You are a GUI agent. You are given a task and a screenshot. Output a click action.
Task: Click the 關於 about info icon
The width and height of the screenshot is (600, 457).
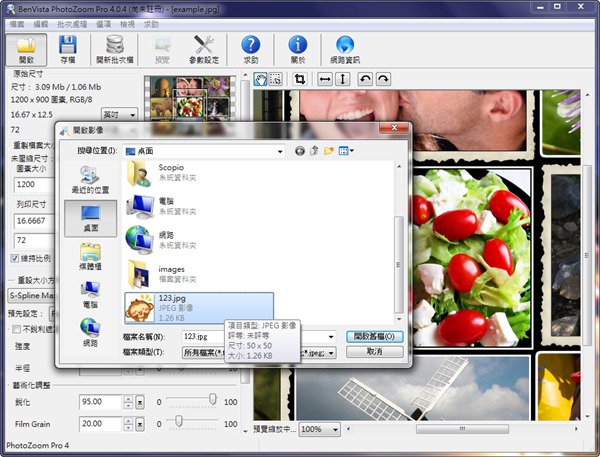coord(298,50)
